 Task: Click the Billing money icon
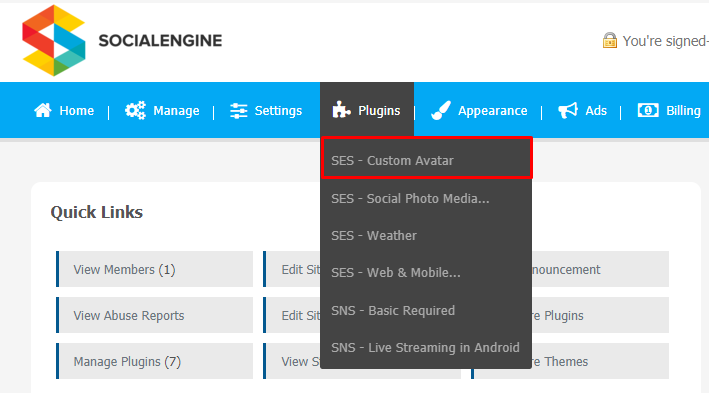[648, 110]
